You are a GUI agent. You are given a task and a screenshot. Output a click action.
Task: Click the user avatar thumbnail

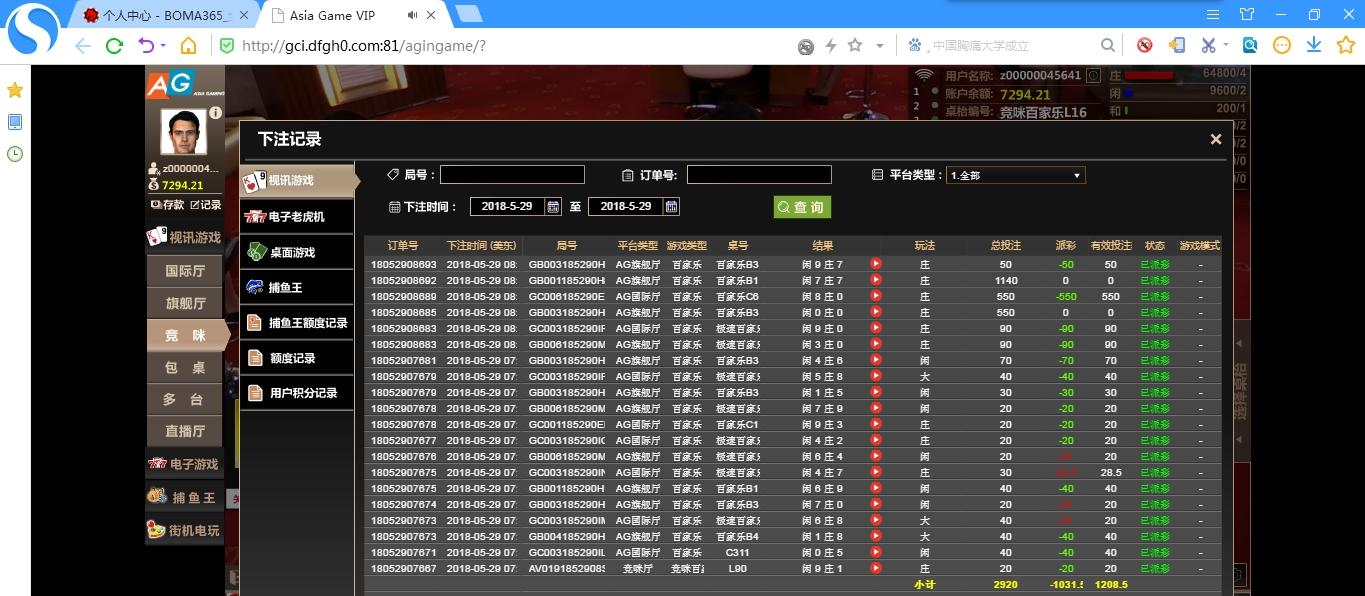point(183,132)
